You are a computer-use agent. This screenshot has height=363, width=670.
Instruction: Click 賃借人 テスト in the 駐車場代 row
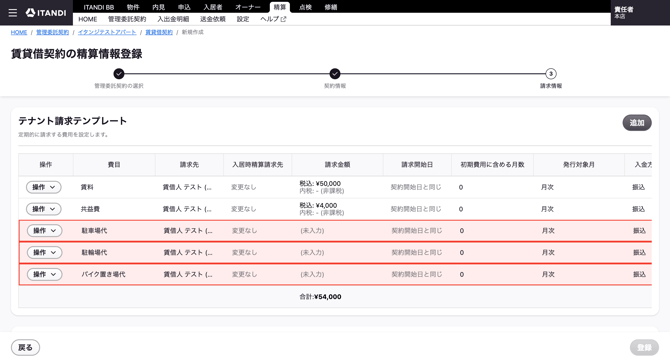[188, 231]
